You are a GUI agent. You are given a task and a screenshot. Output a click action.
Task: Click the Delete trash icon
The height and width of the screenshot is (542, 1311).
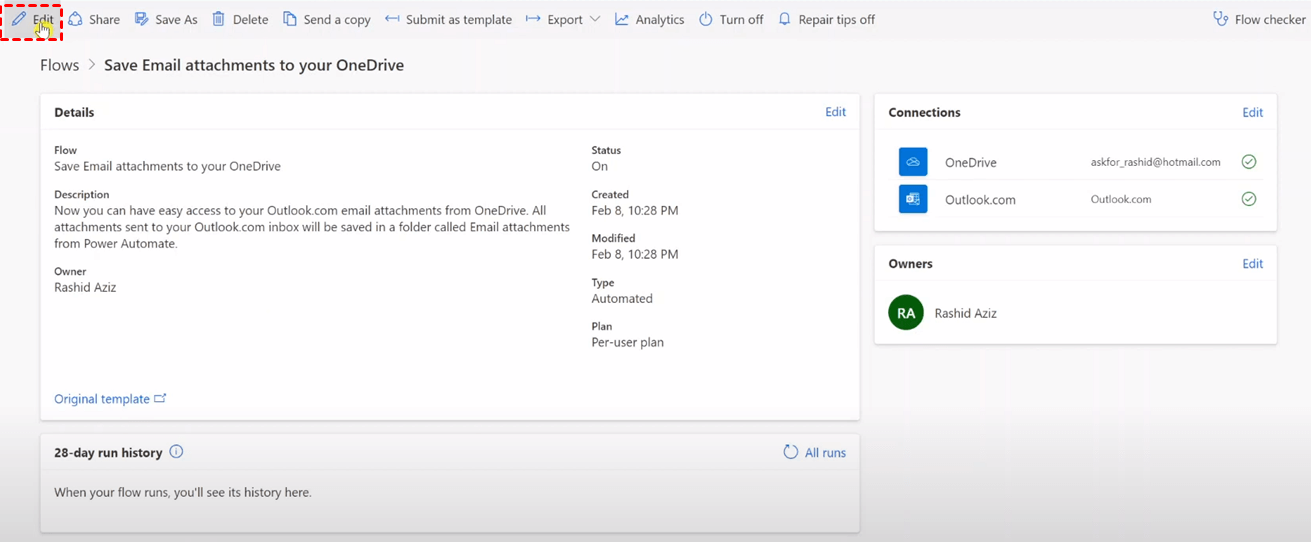(218, 19)
